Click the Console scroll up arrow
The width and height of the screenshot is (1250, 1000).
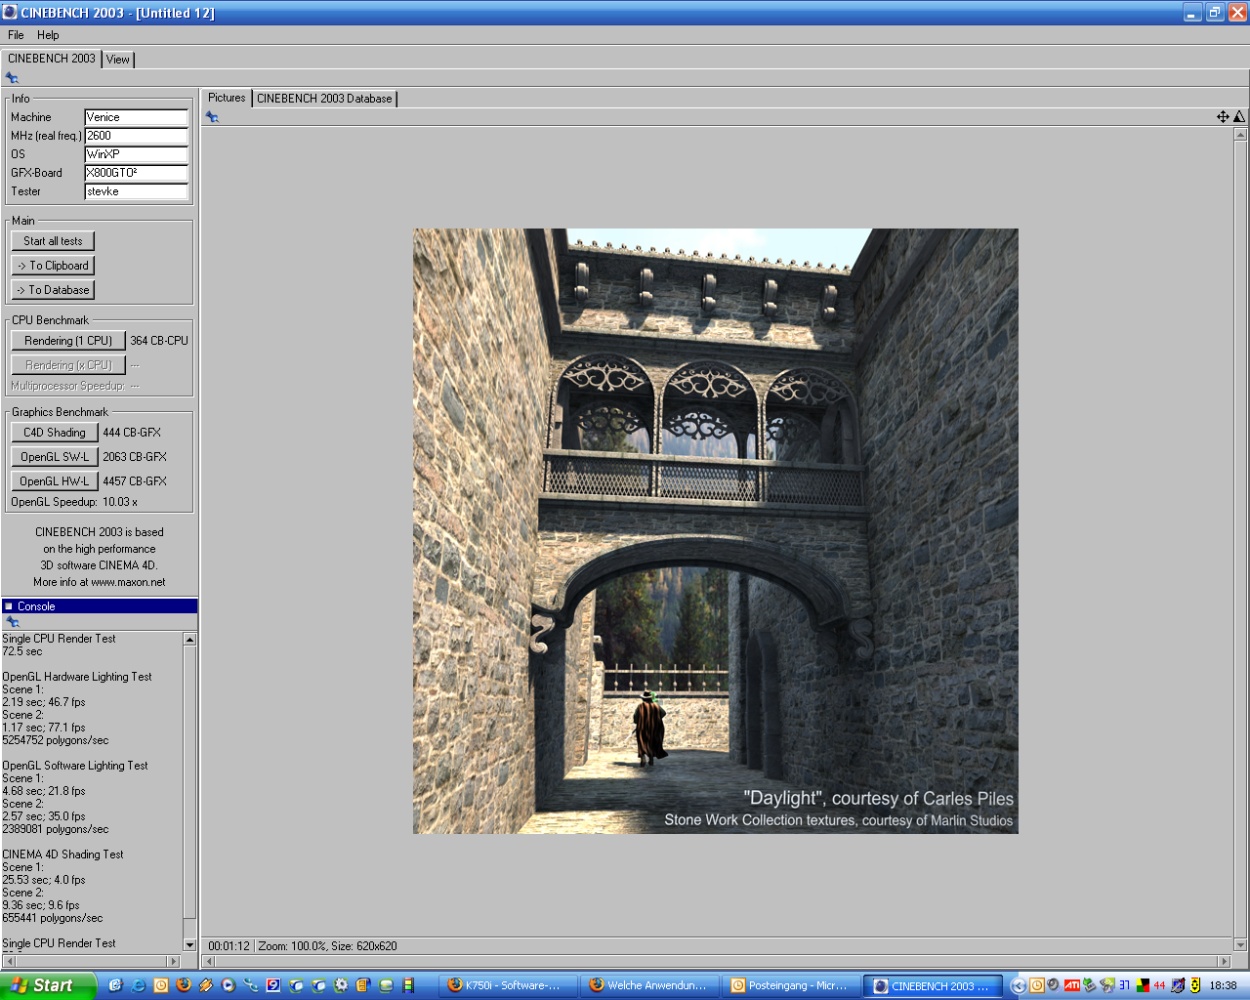point(190,639)
